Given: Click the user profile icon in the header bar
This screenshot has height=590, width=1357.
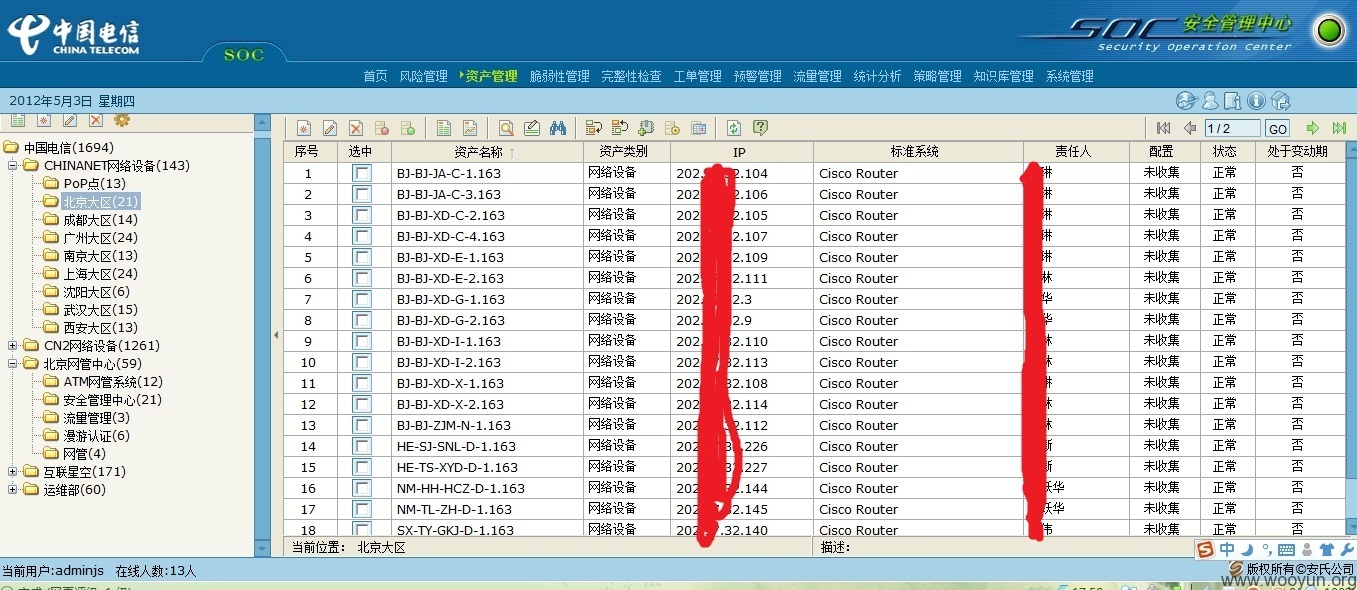Looking at the screenshot, I should point(1210,100).
